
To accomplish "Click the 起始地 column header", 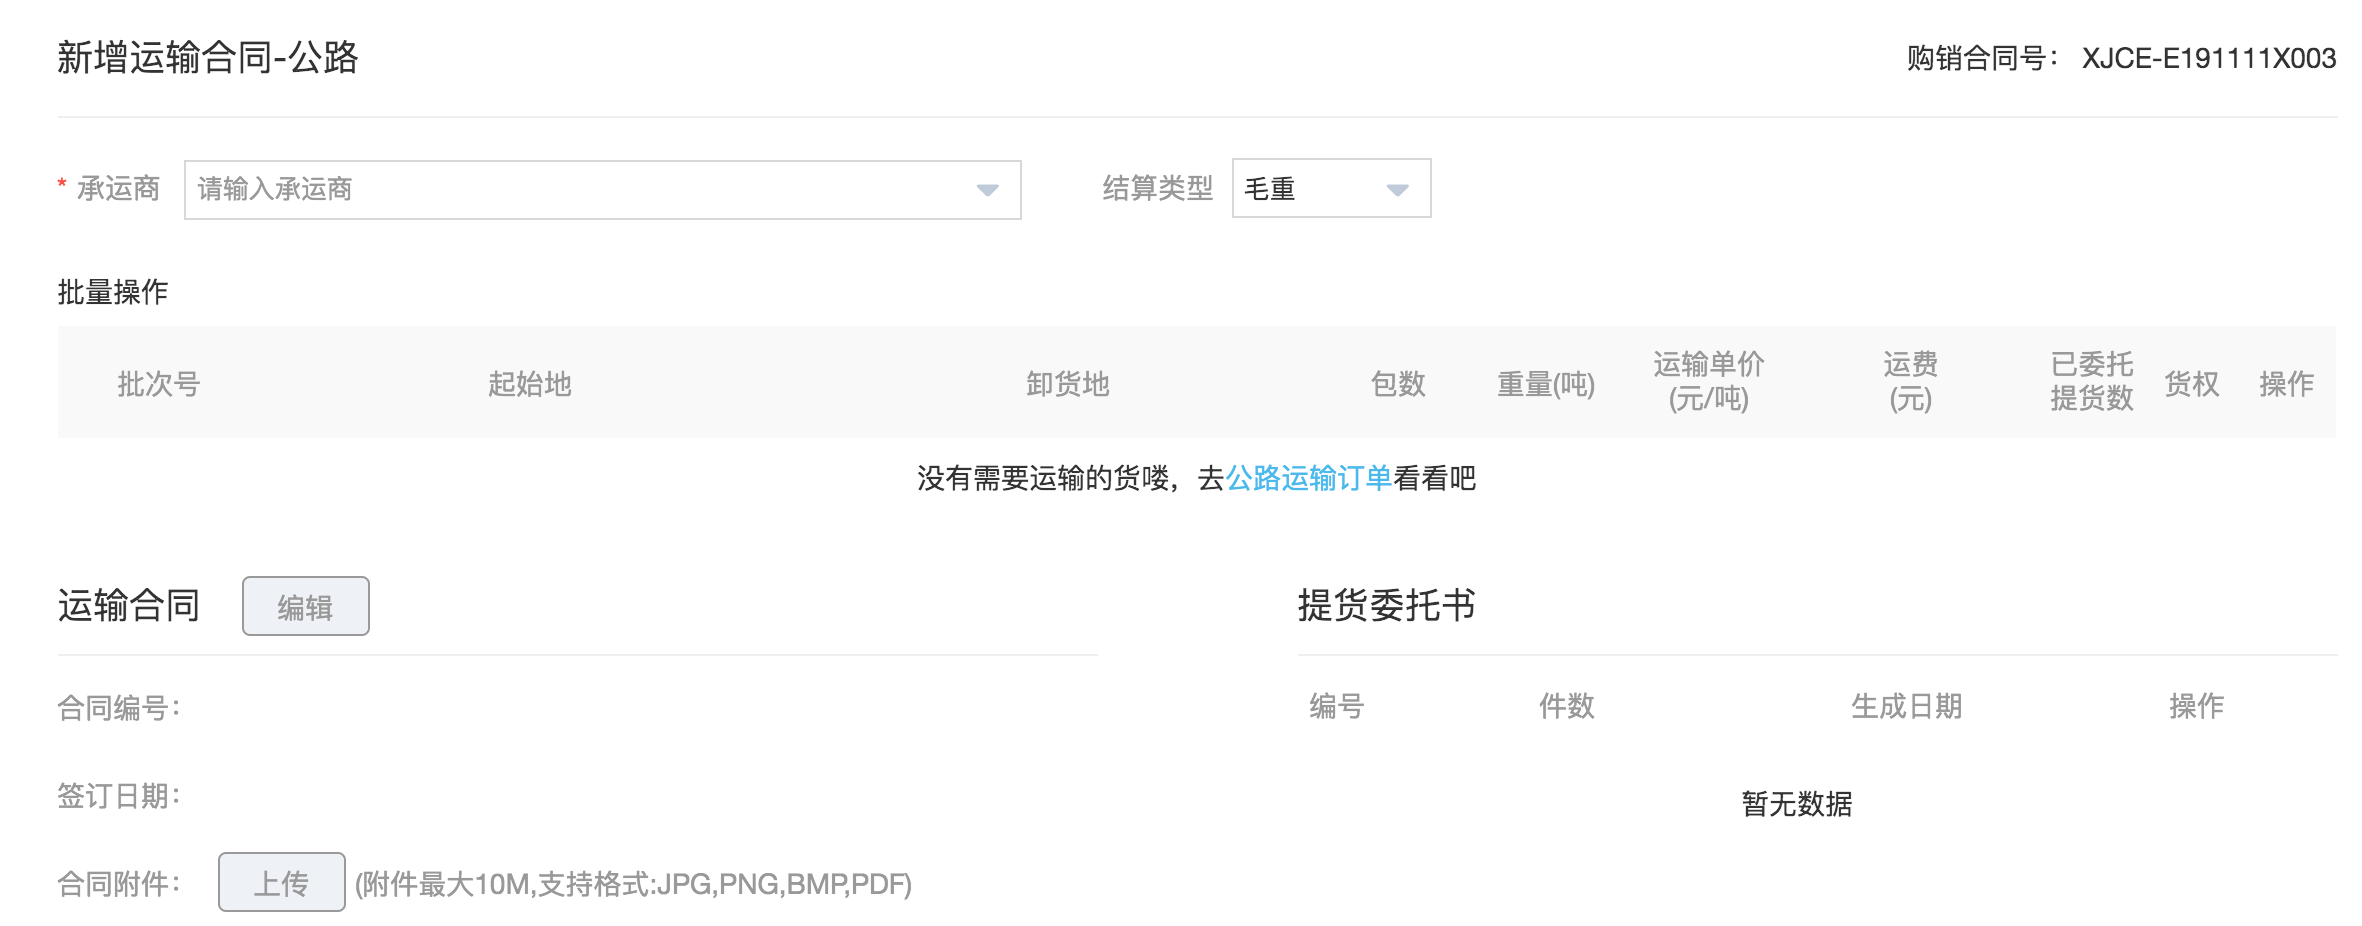I will [x=530, y=383].
